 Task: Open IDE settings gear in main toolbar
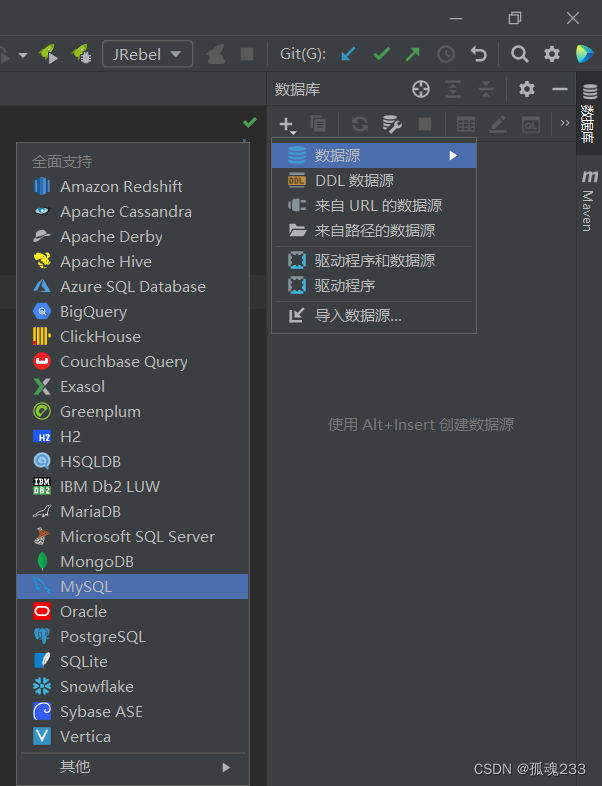552,54
